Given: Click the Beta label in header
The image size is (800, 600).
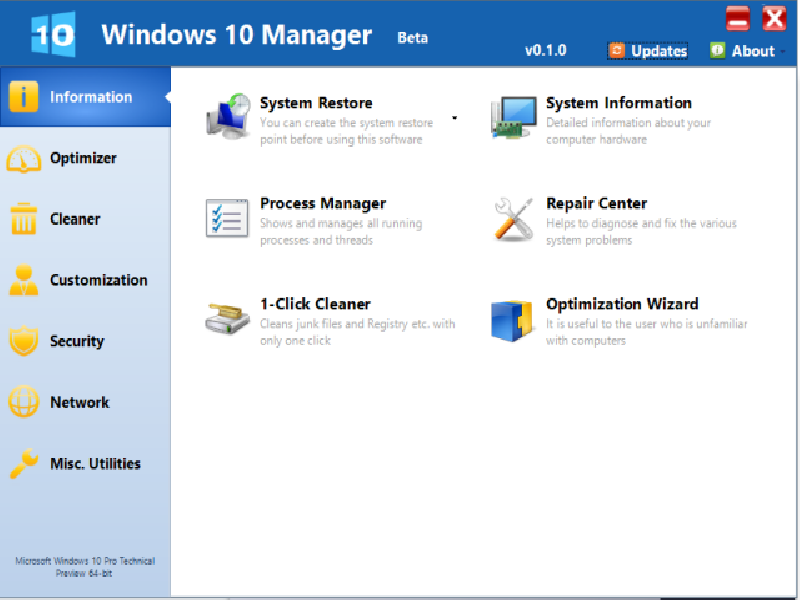Looking at the screenshot, I should point(412,38).
